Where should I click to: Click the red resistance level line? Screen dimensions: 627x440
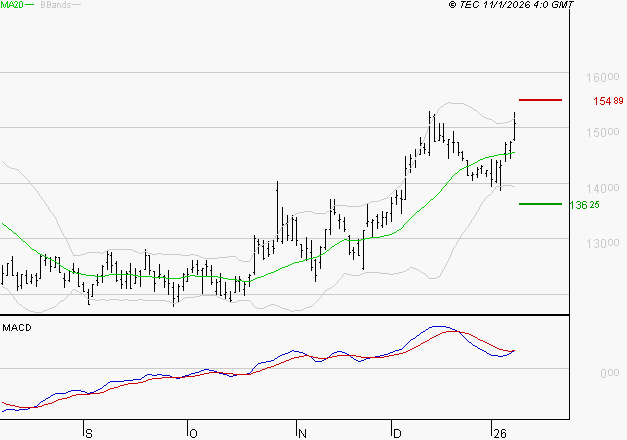[x=540, y=100]
